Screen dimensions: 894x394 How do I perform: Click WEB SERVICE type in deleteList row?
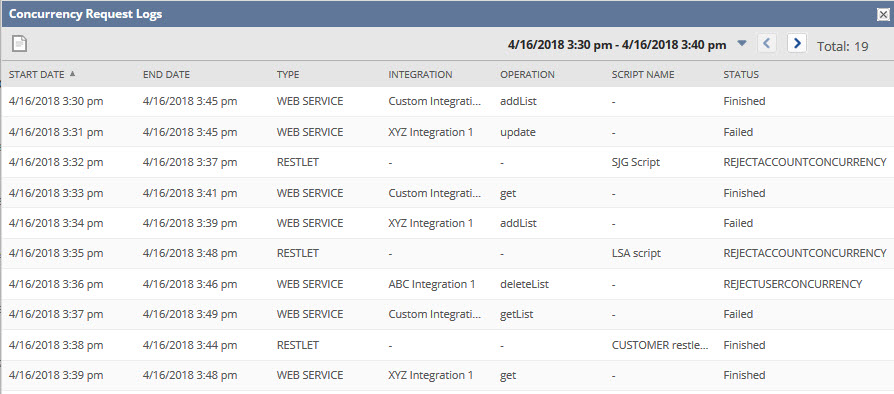click(x=310, y=284)
